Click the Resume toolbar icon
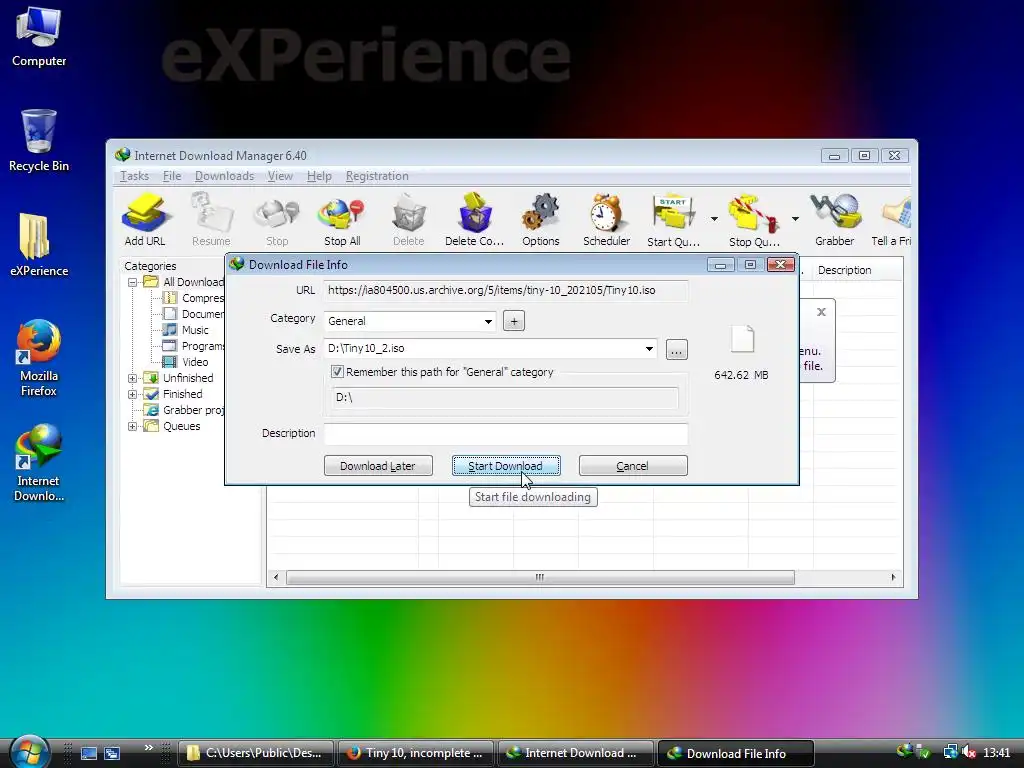 (x=211, y=220)
